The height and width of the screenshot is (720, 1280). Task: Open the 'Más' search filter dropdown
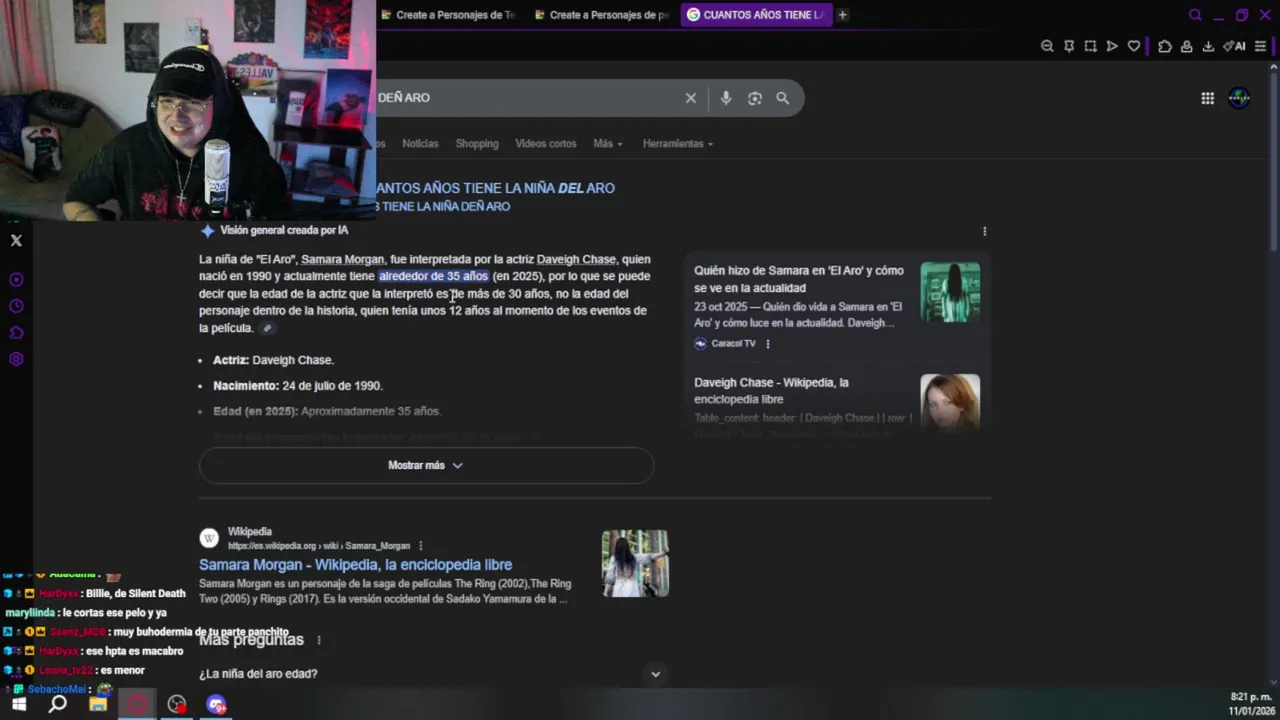pos(607,144)
